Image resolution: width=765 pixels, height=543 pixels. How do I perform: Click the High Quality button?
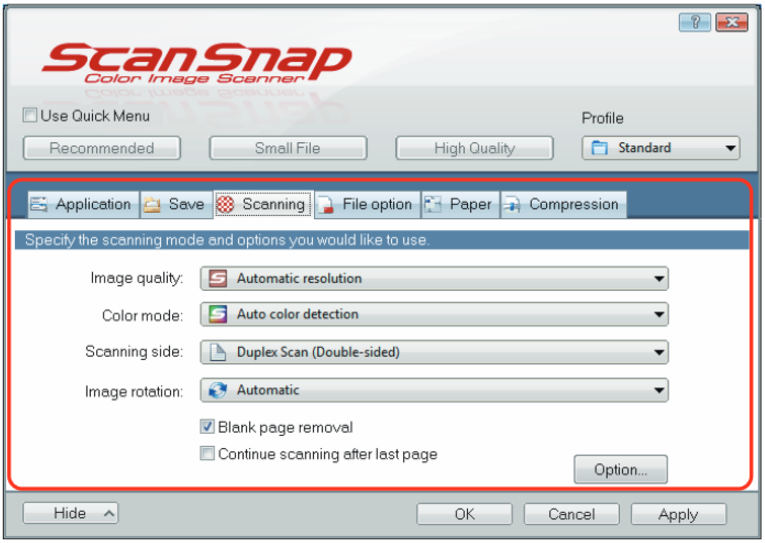point(475,148)
